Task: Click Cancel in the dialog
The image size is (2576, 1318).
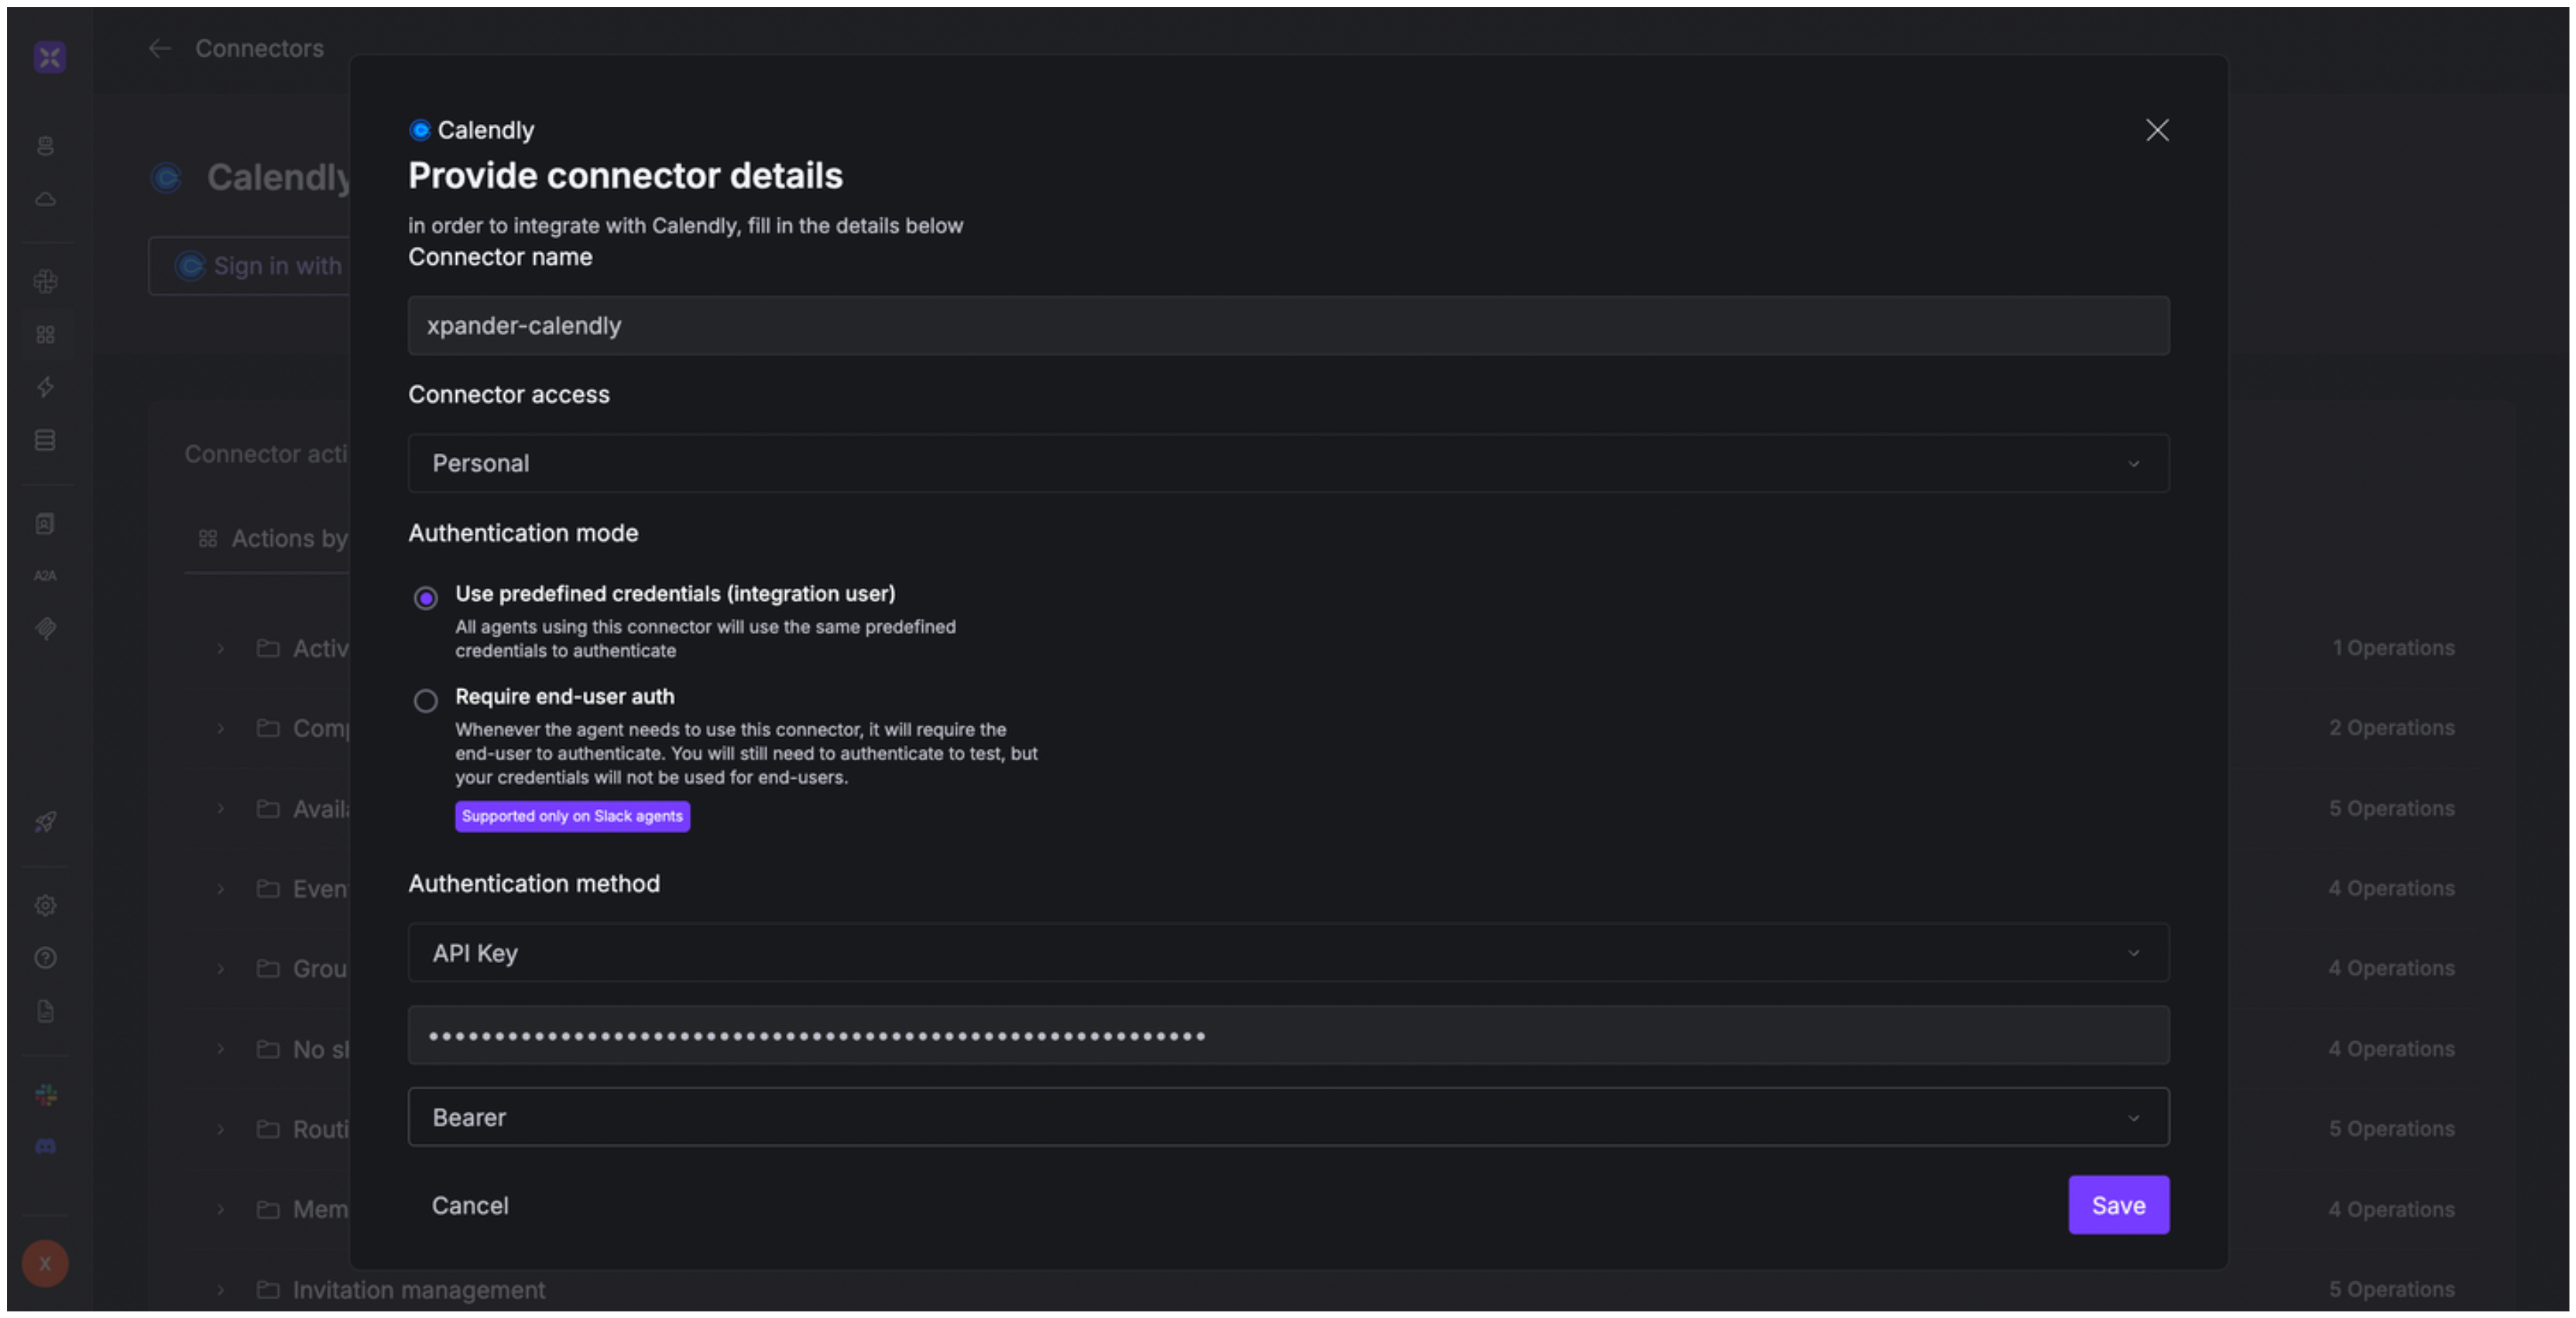Action: 470,1206
